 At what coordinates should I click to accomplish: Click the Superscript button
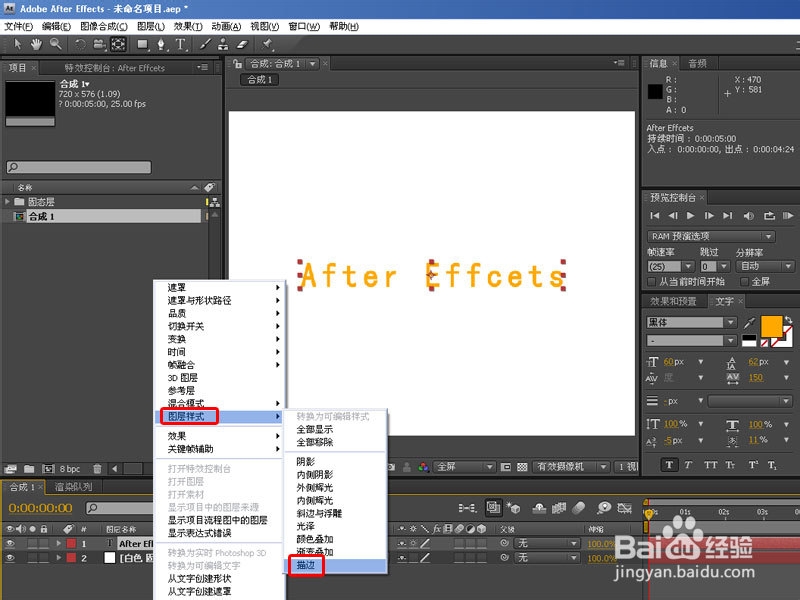753,465
